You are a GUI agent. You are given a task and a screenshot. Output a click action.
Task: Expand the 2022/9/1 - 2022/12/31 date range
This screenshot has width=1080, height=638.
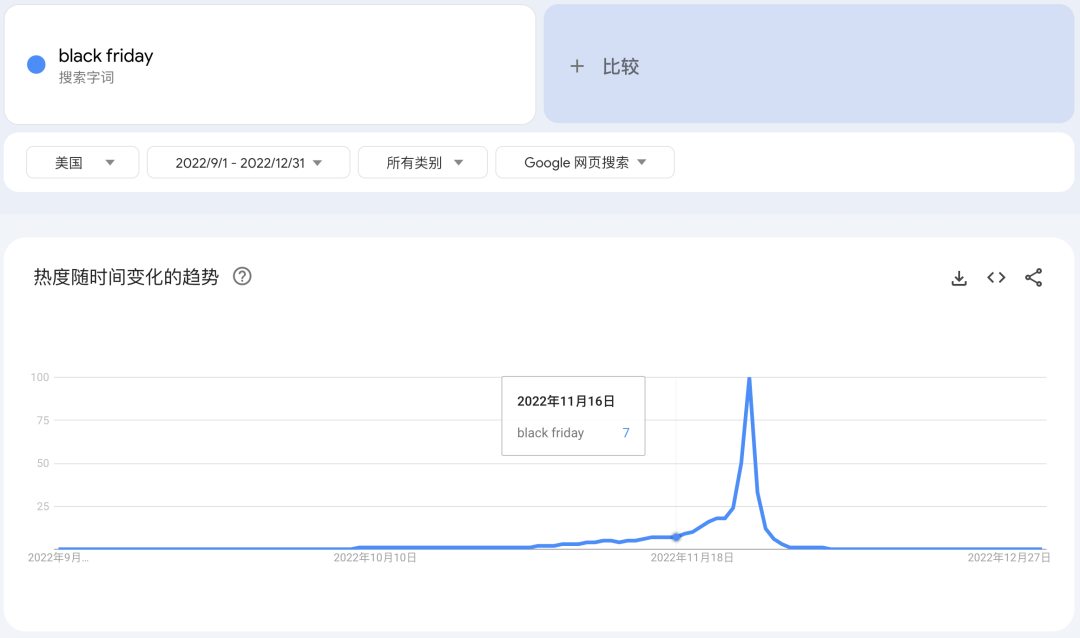(x=248, y=163)
